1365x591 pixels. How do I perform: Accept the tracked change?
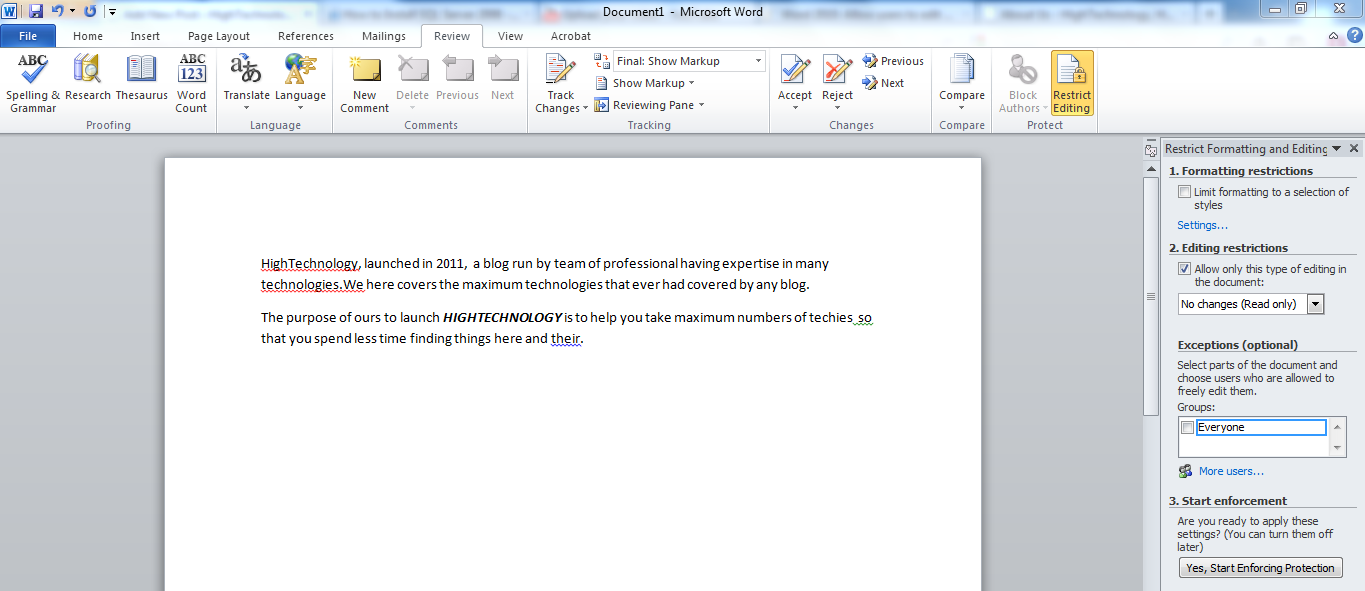tap(795, 84)
